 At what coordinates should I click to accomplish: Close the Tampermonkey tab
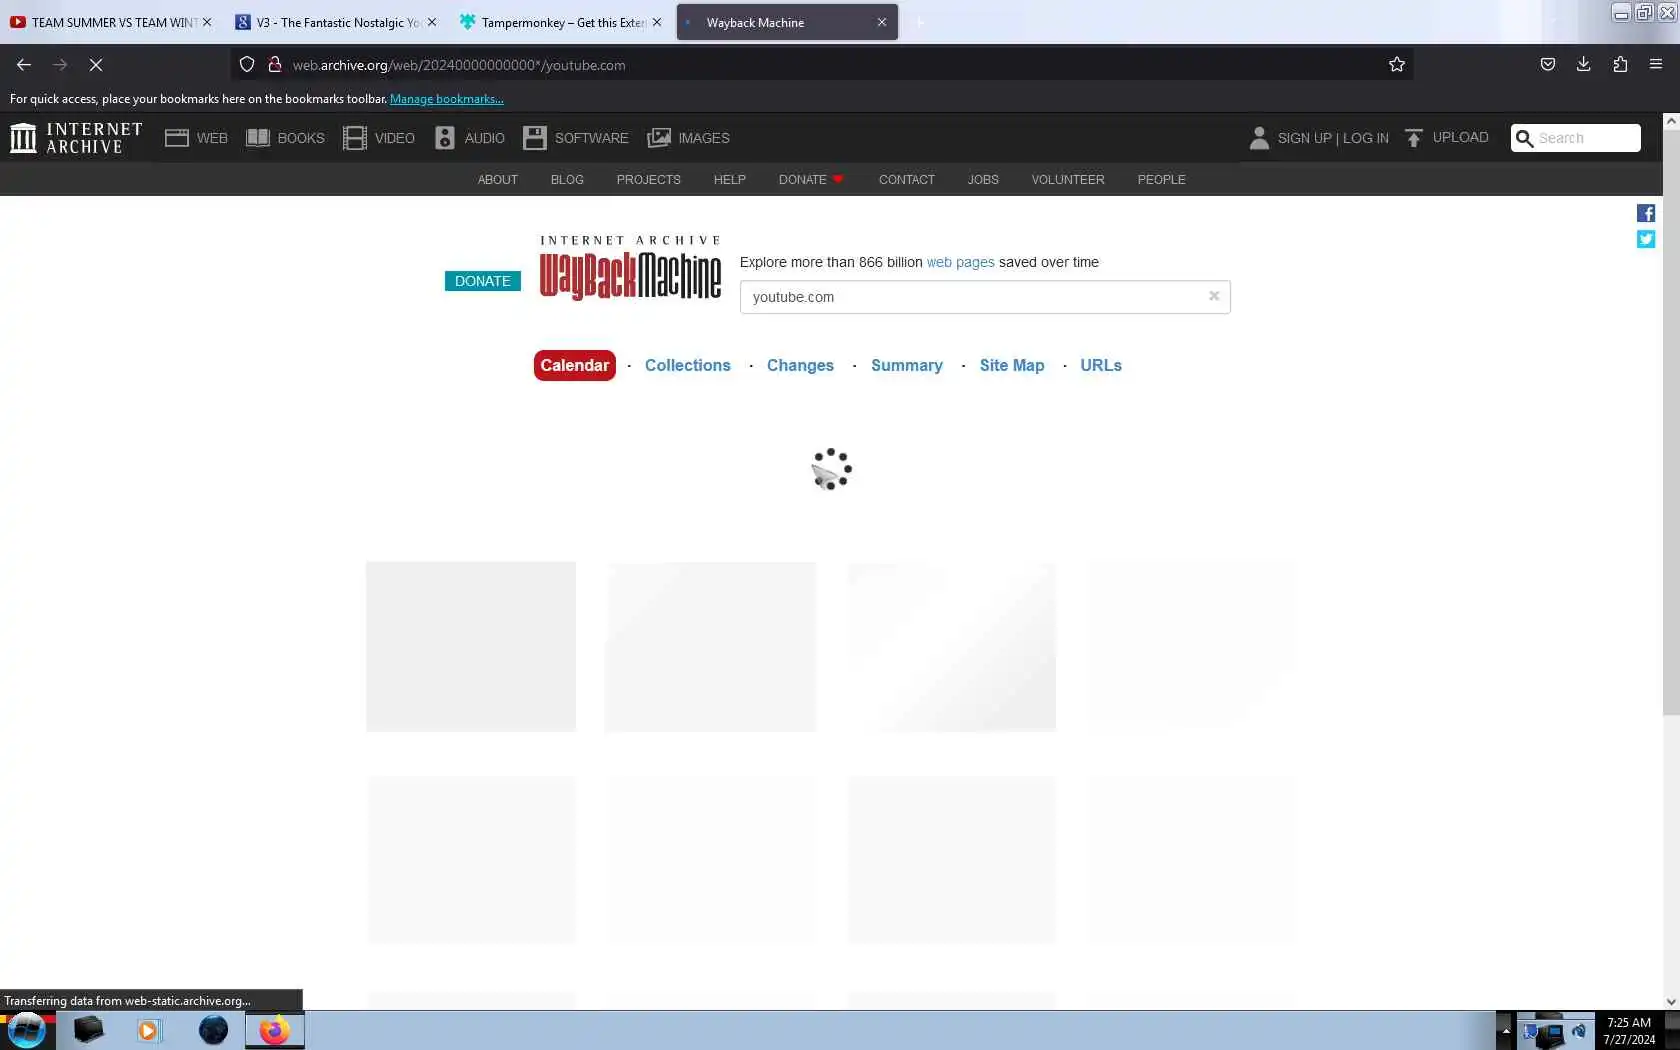point(657,22)
